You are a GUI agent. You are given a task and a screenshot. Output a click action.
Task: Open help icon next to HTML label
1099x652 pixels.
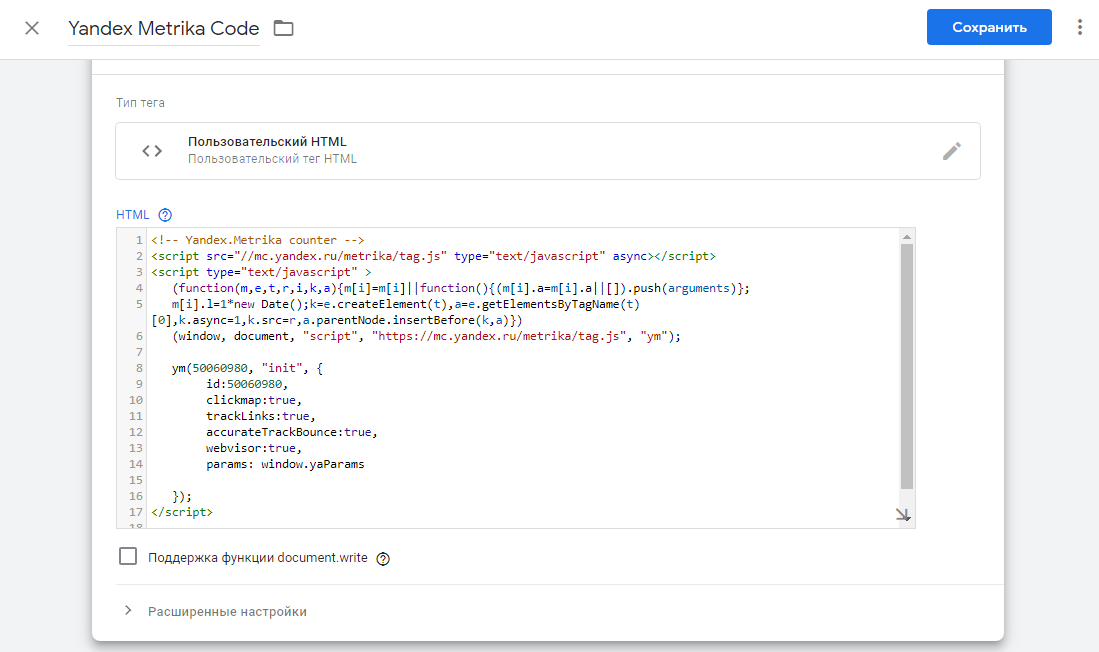[166, 214]
